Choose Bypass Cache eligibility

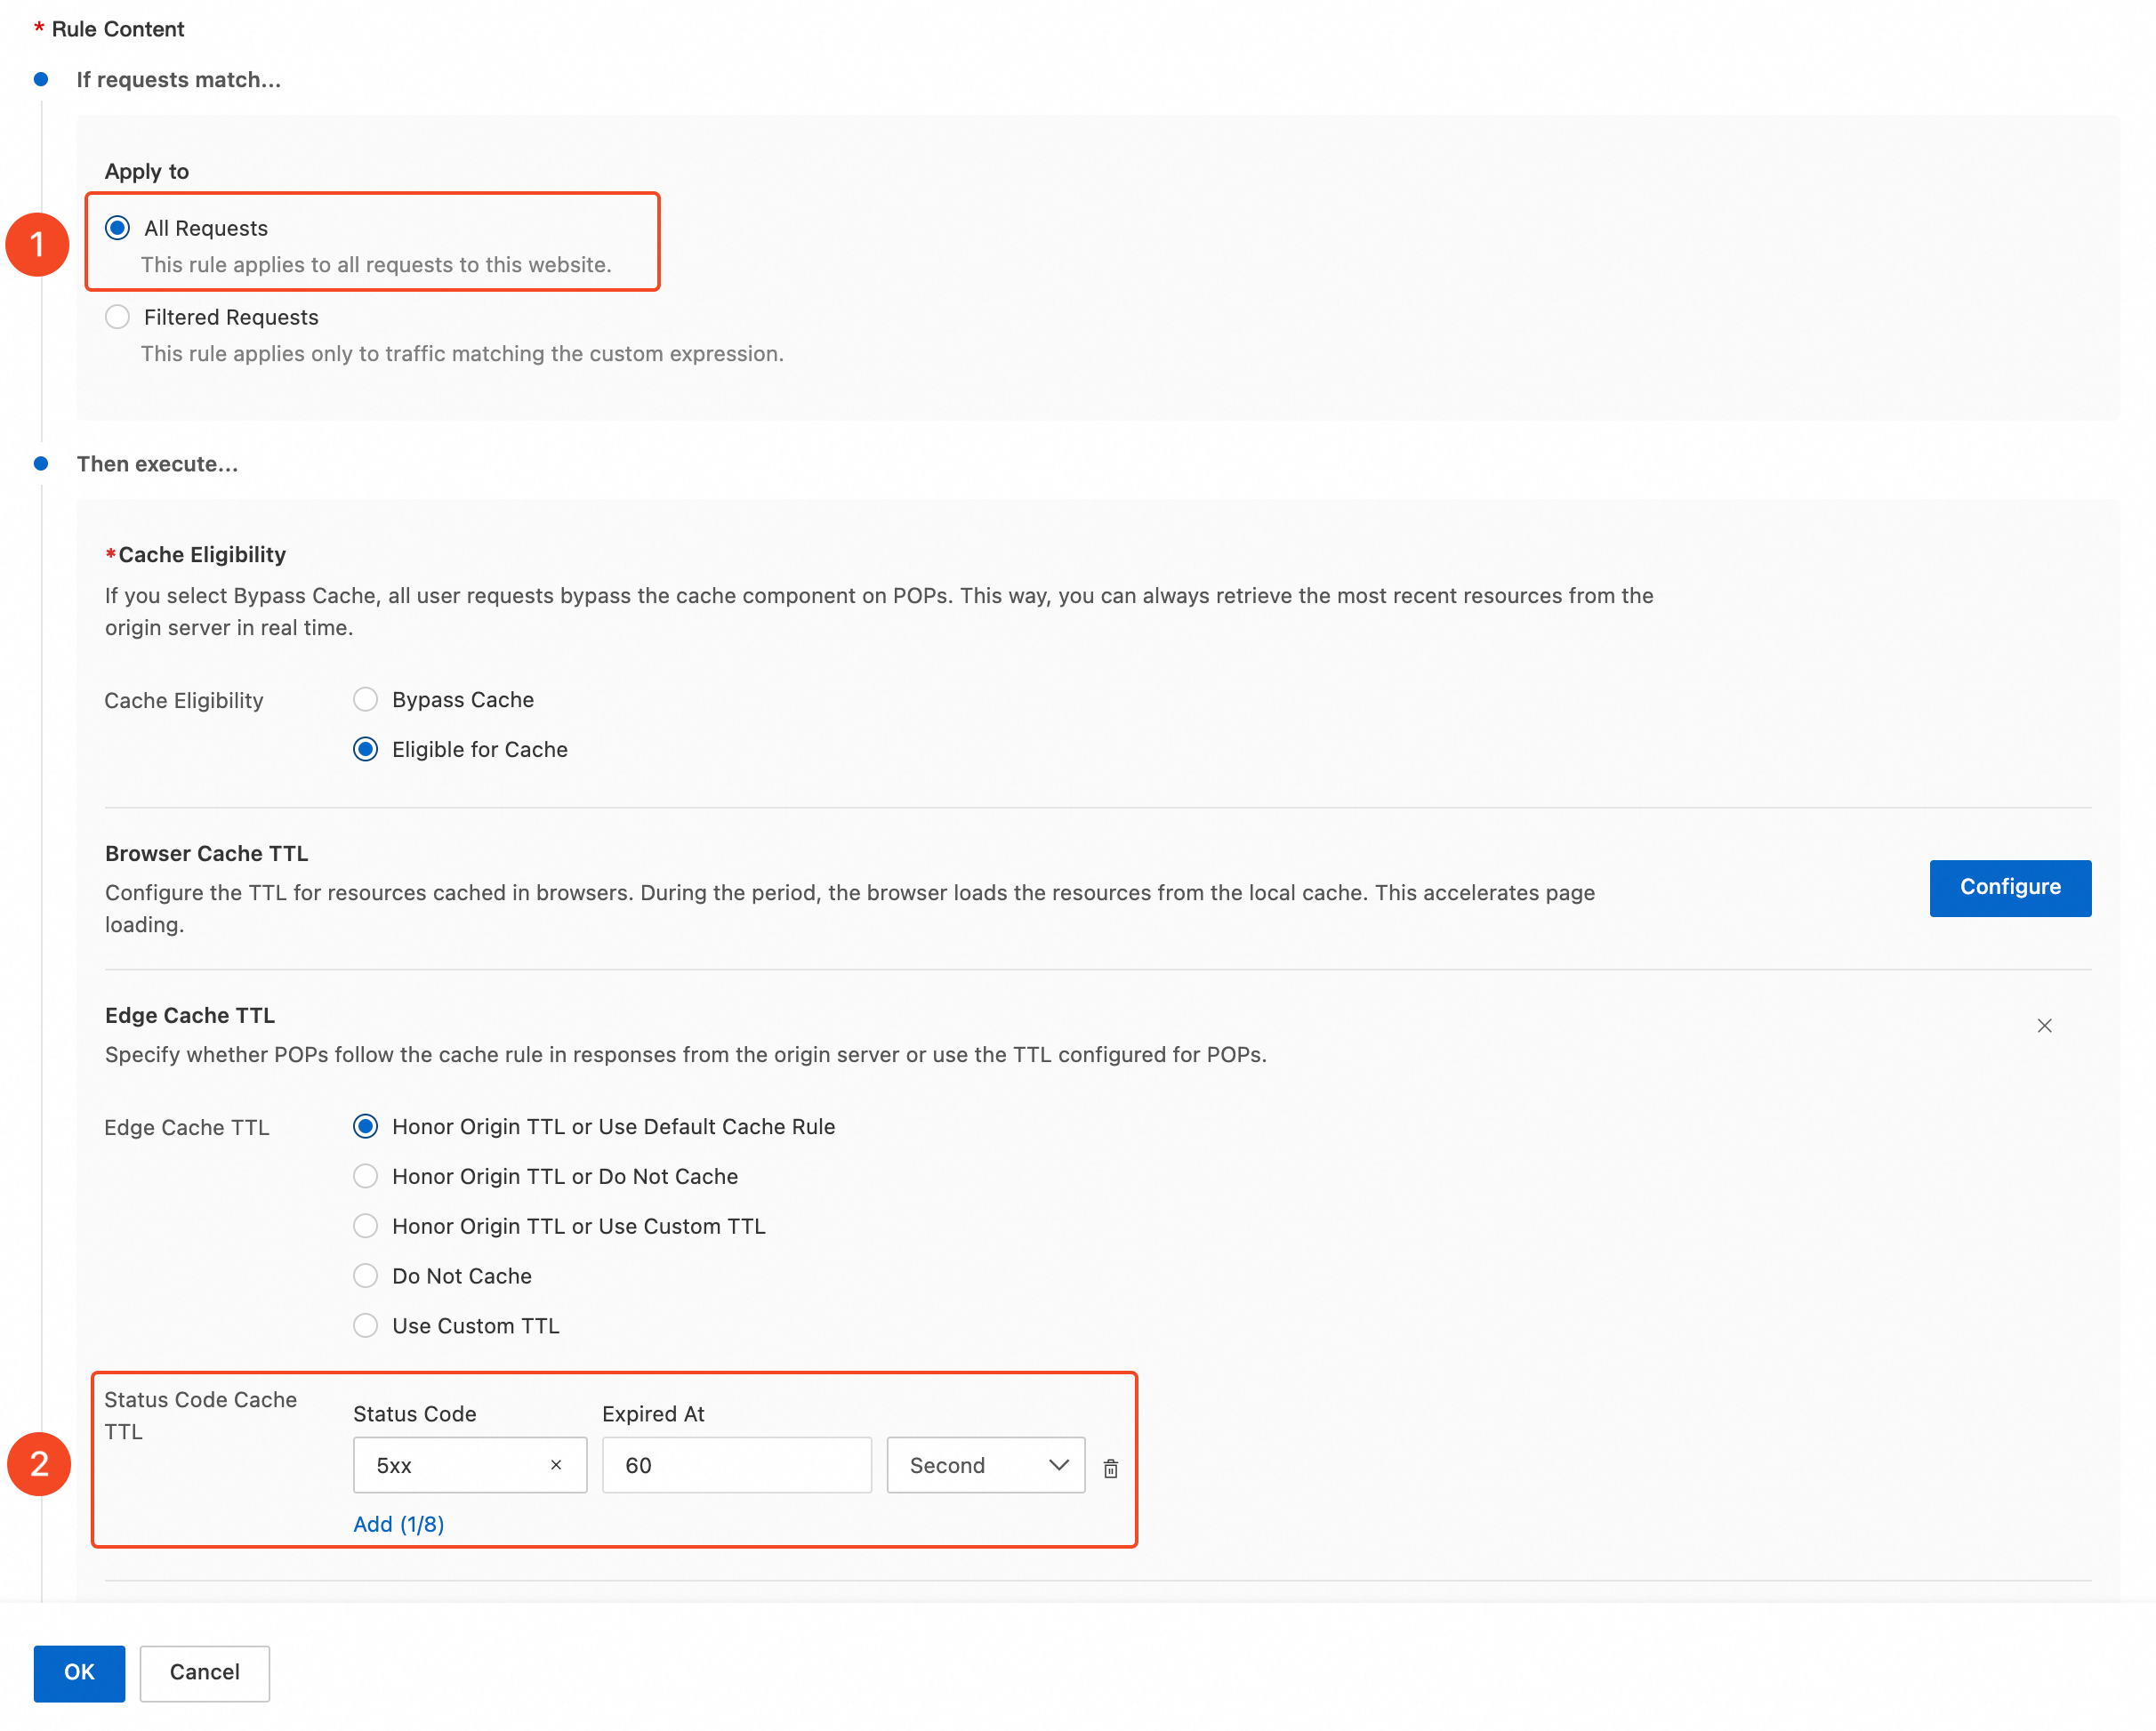[366, 700]
